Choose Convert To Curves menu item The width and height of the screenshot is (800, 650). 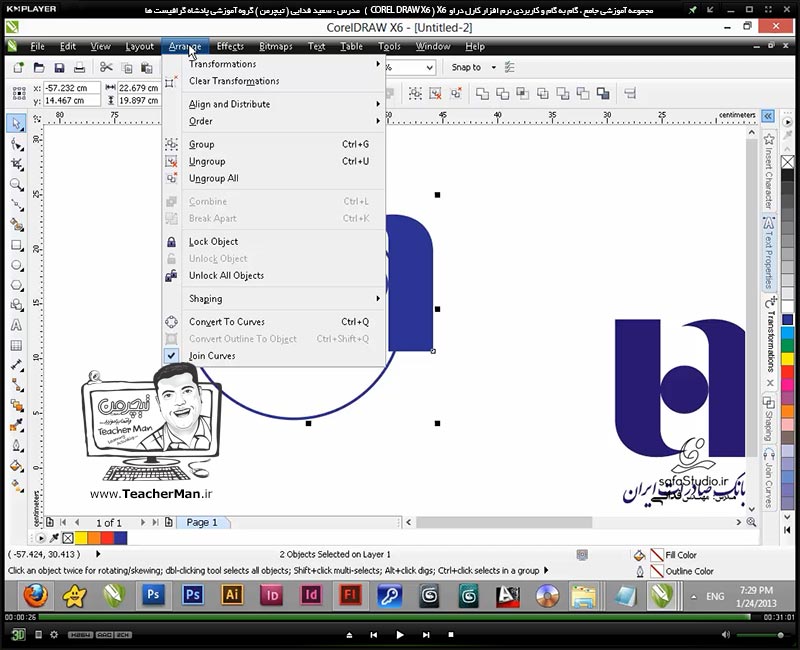click(x=274, y=322)
